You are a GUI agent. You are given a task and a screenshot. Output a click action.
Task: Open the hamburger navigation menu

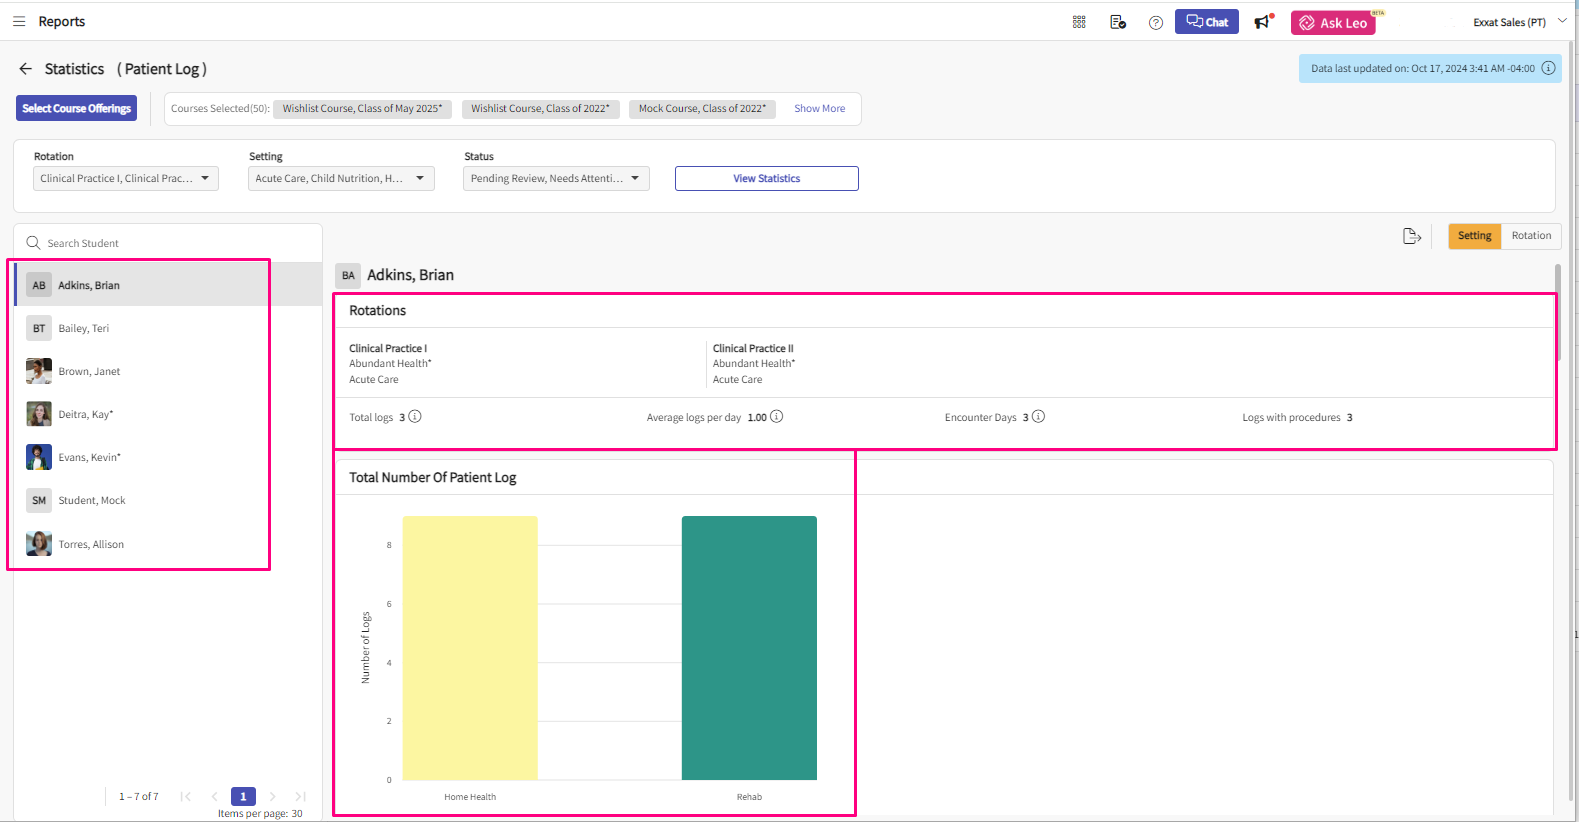pyautogui.click(x=19, y=21)
